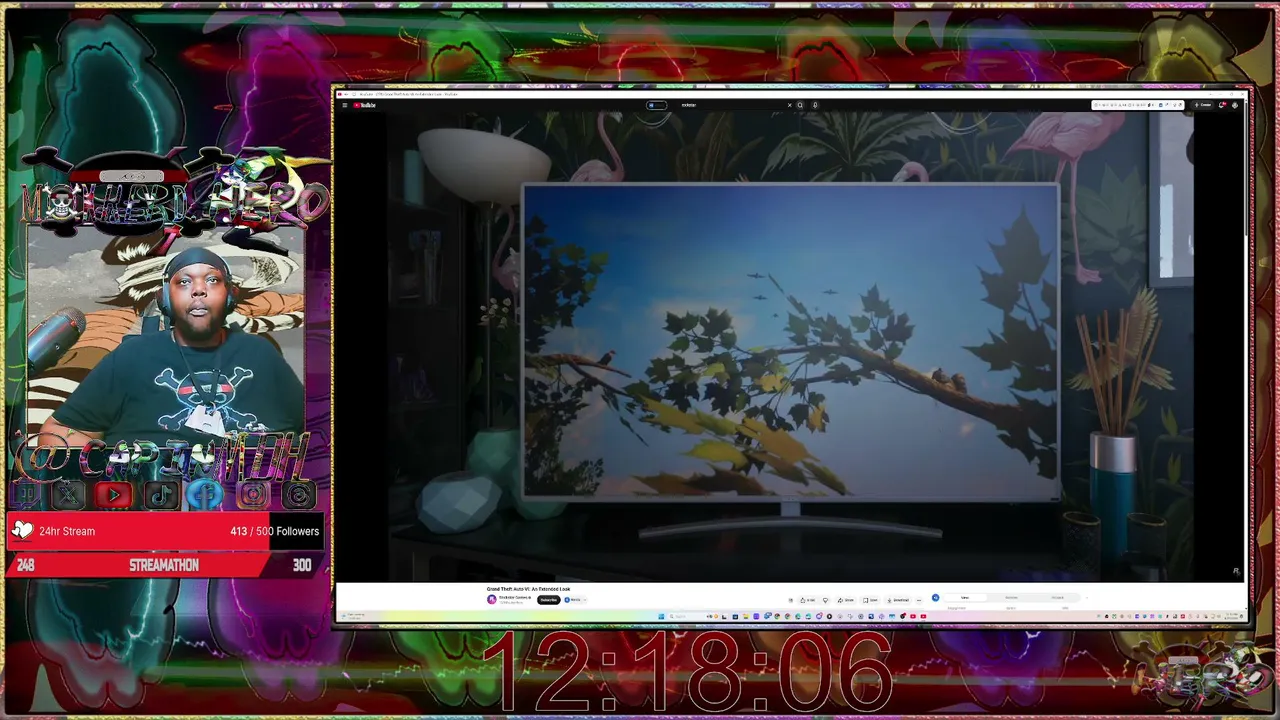Click the Threads icon in the stream overlay
This screenshot has height=720, width=1280.
click(x=298, y=494)
